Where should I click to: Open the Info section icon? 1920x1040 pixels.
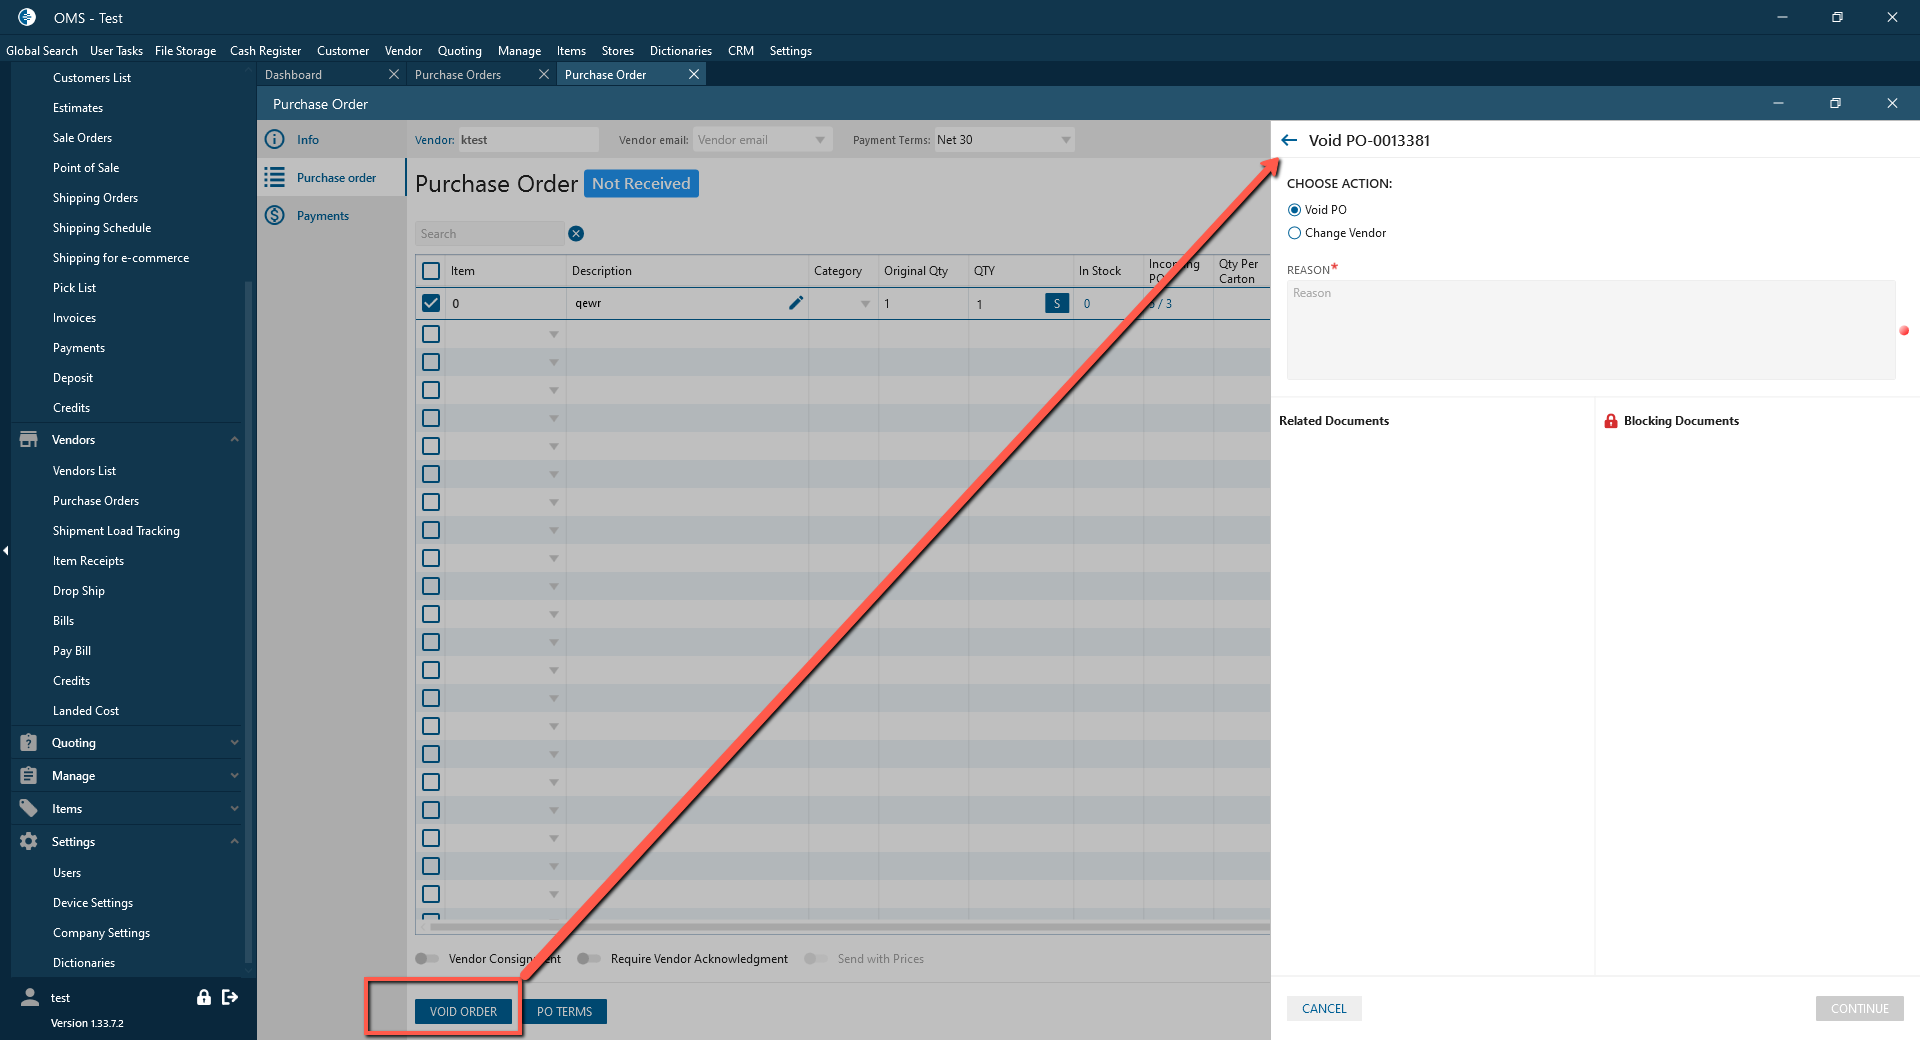(275, 139)
